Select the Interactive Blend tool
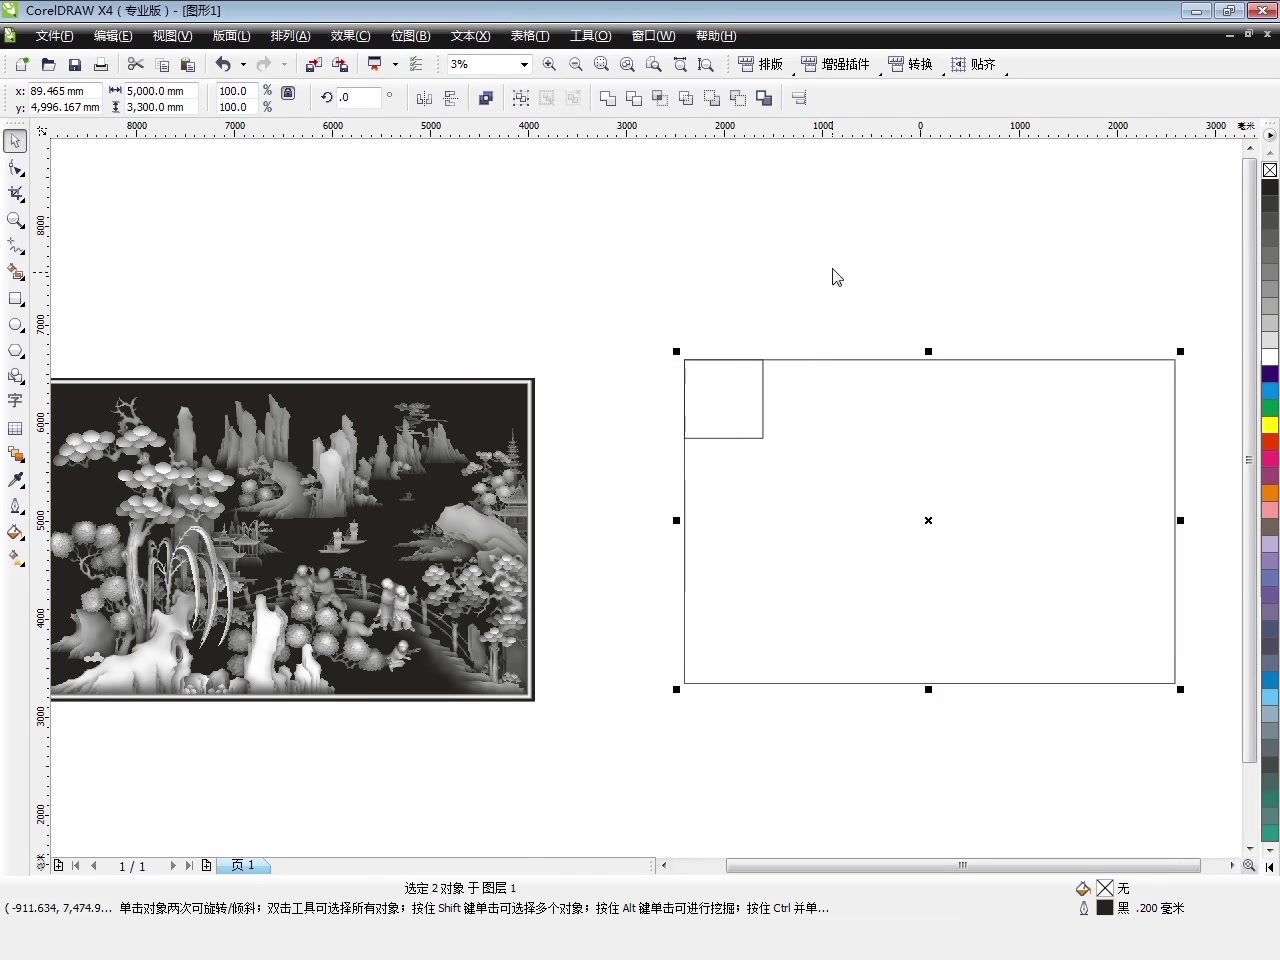 coord(15,454)
